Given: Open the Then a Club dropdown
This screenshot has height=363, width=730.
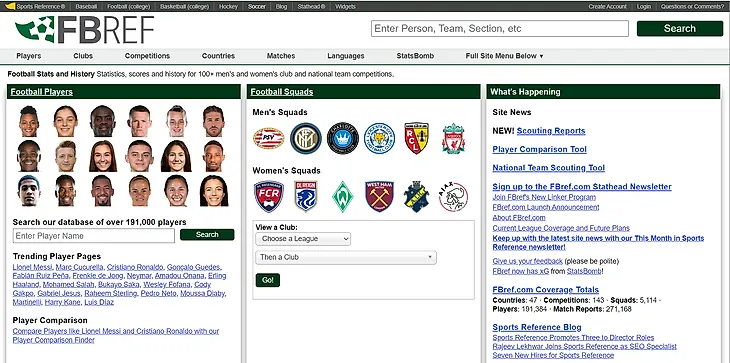Looking at the screenshot, I should pyautogui.click(x=346, y=257).
